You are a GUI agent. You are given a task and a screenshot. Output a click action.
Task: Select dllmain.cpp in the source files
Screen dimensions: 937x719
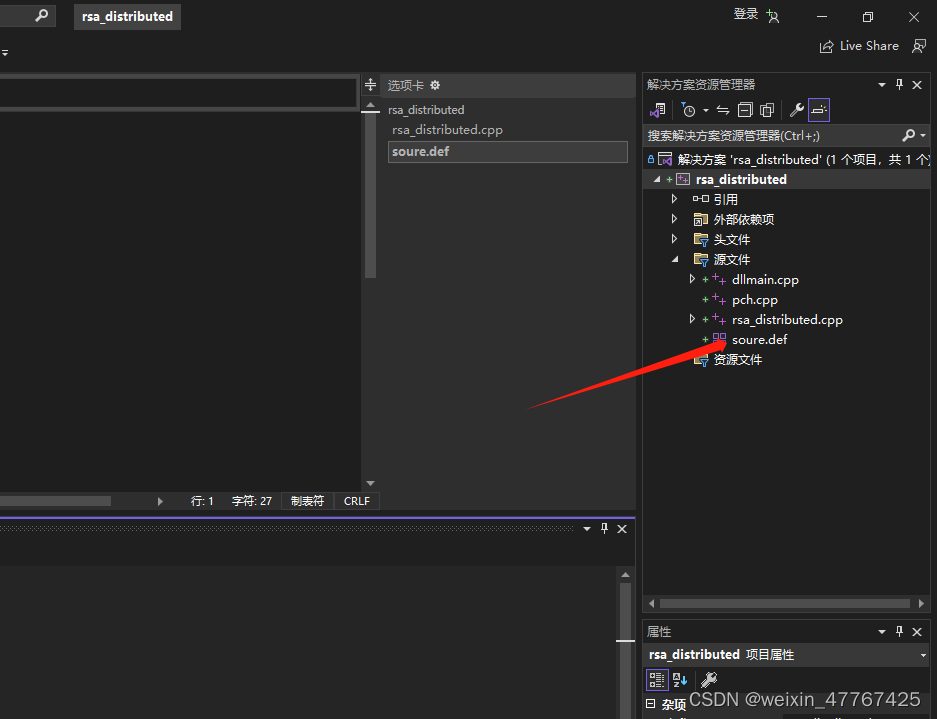(765, 279)
